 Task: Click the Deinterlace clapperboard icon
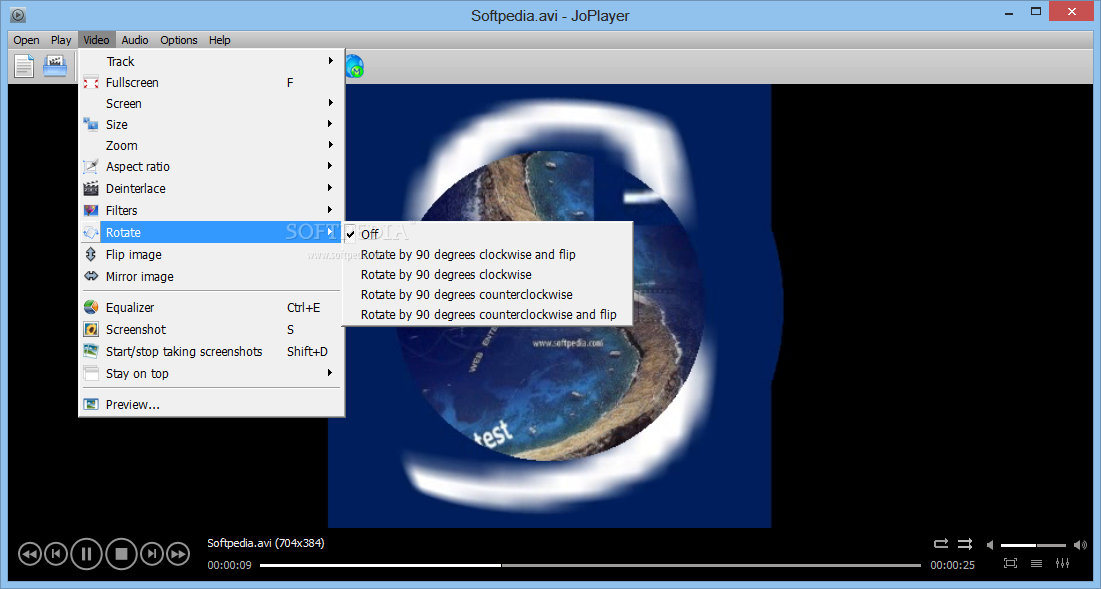91,188
